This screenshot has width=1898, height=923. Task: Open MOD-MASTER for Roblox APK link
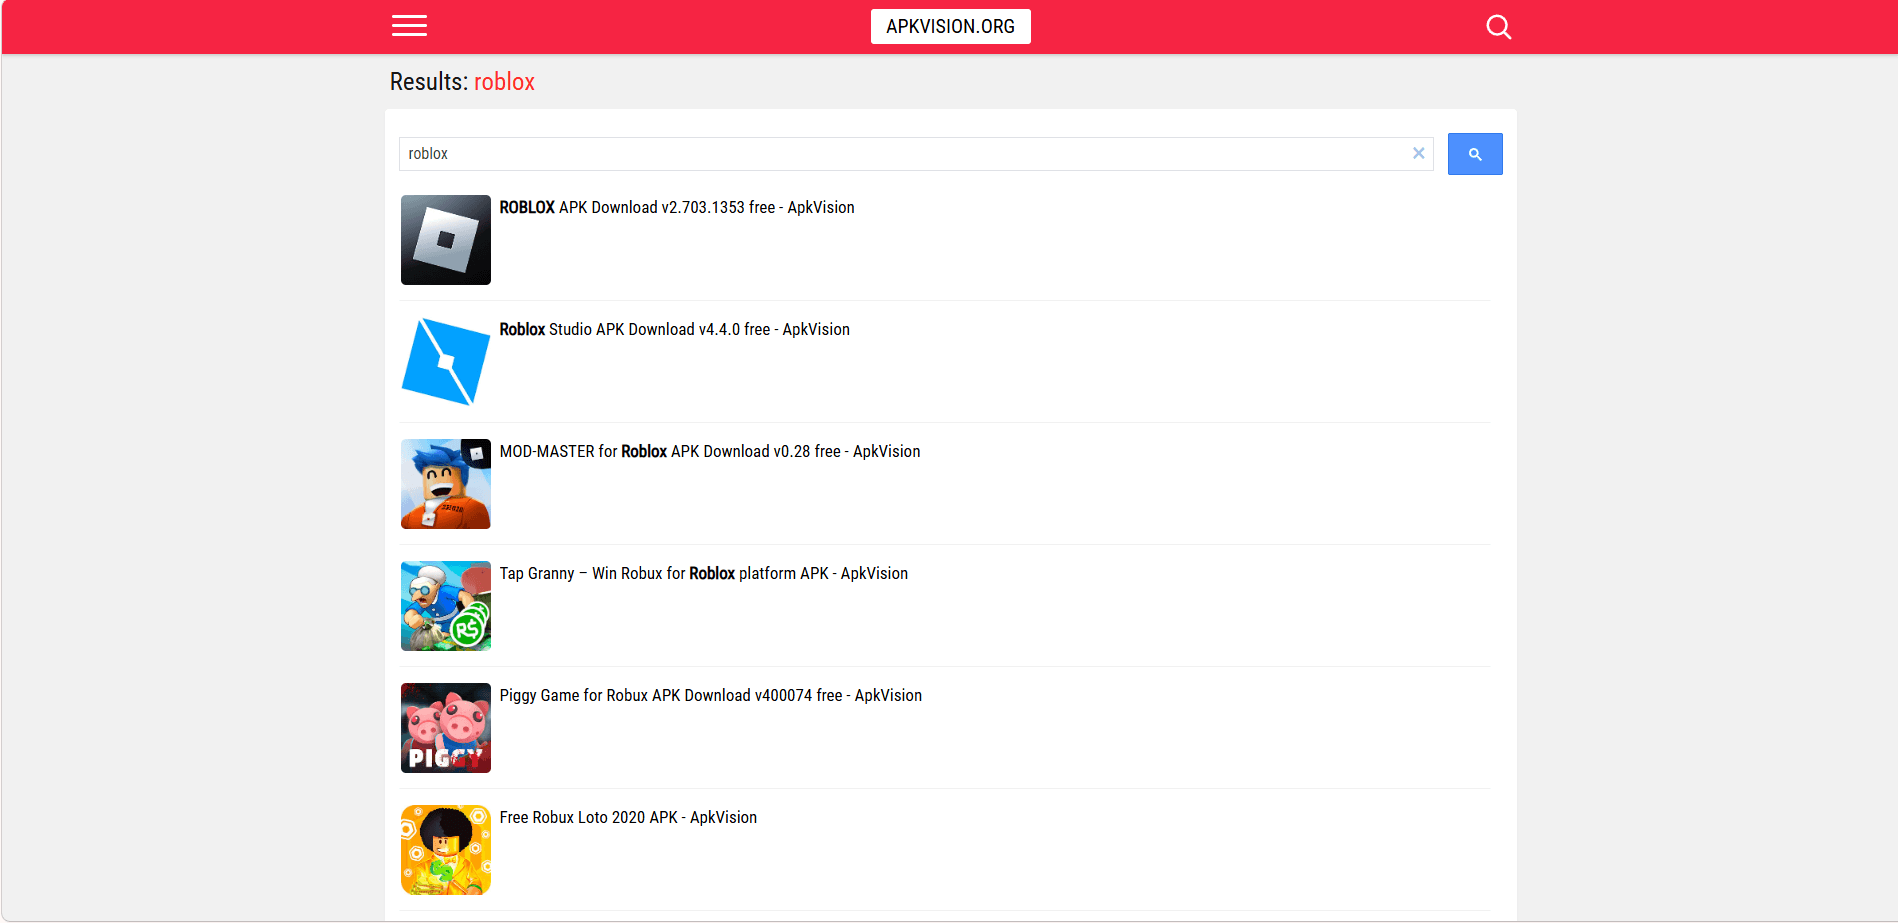709,452
